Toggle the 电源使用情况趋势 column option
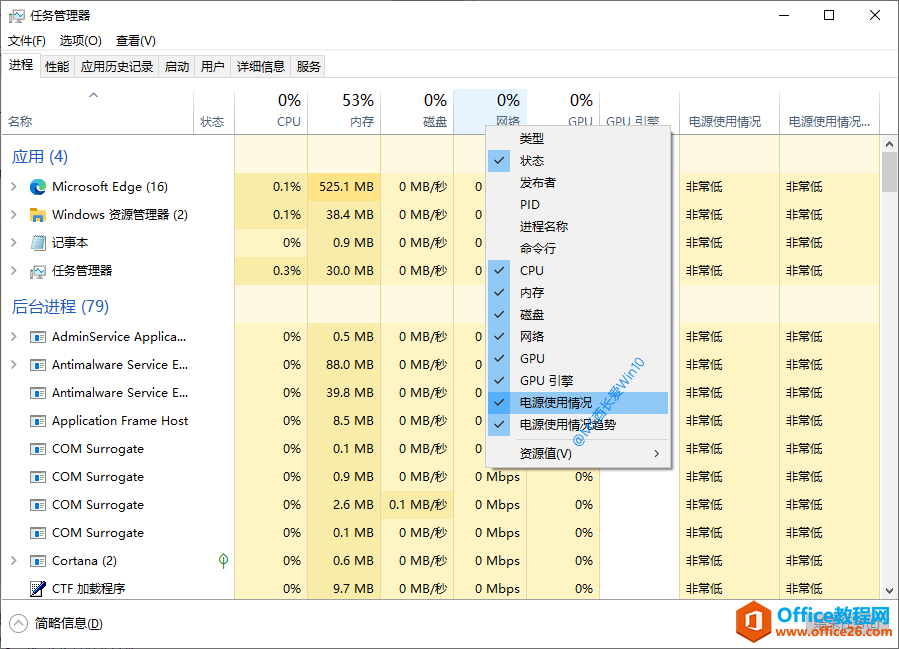The height and width of the screenshot is (649, 899). (567, 425)
